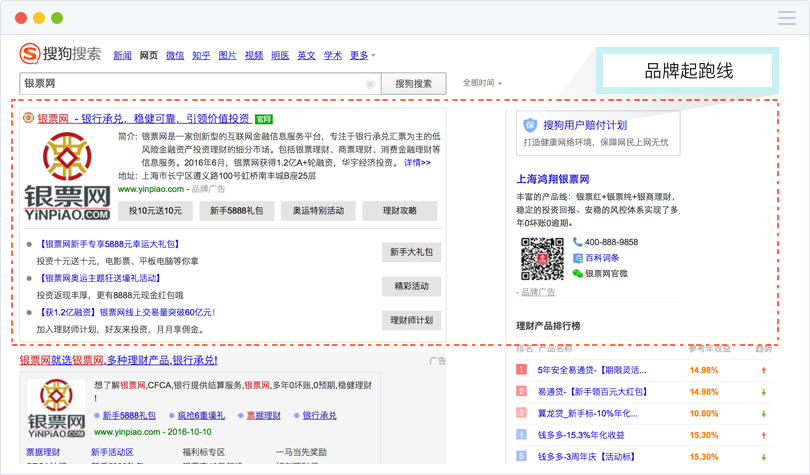Click the small coin icon before the 银票网 title
The height and width of the screenshot is (475, 810).
click(x=28, y=118)
